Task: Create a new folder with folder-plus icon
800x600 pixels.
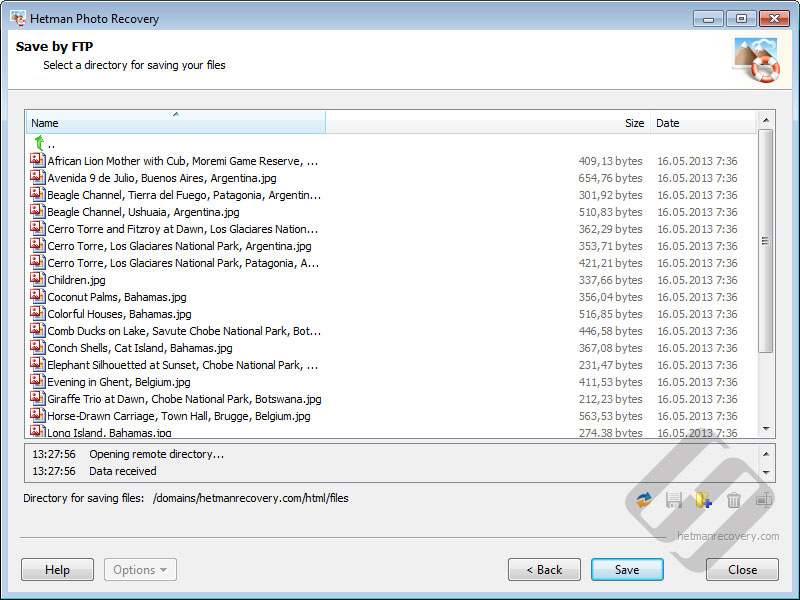Action: pyautogui.click(x=704, y=500)
